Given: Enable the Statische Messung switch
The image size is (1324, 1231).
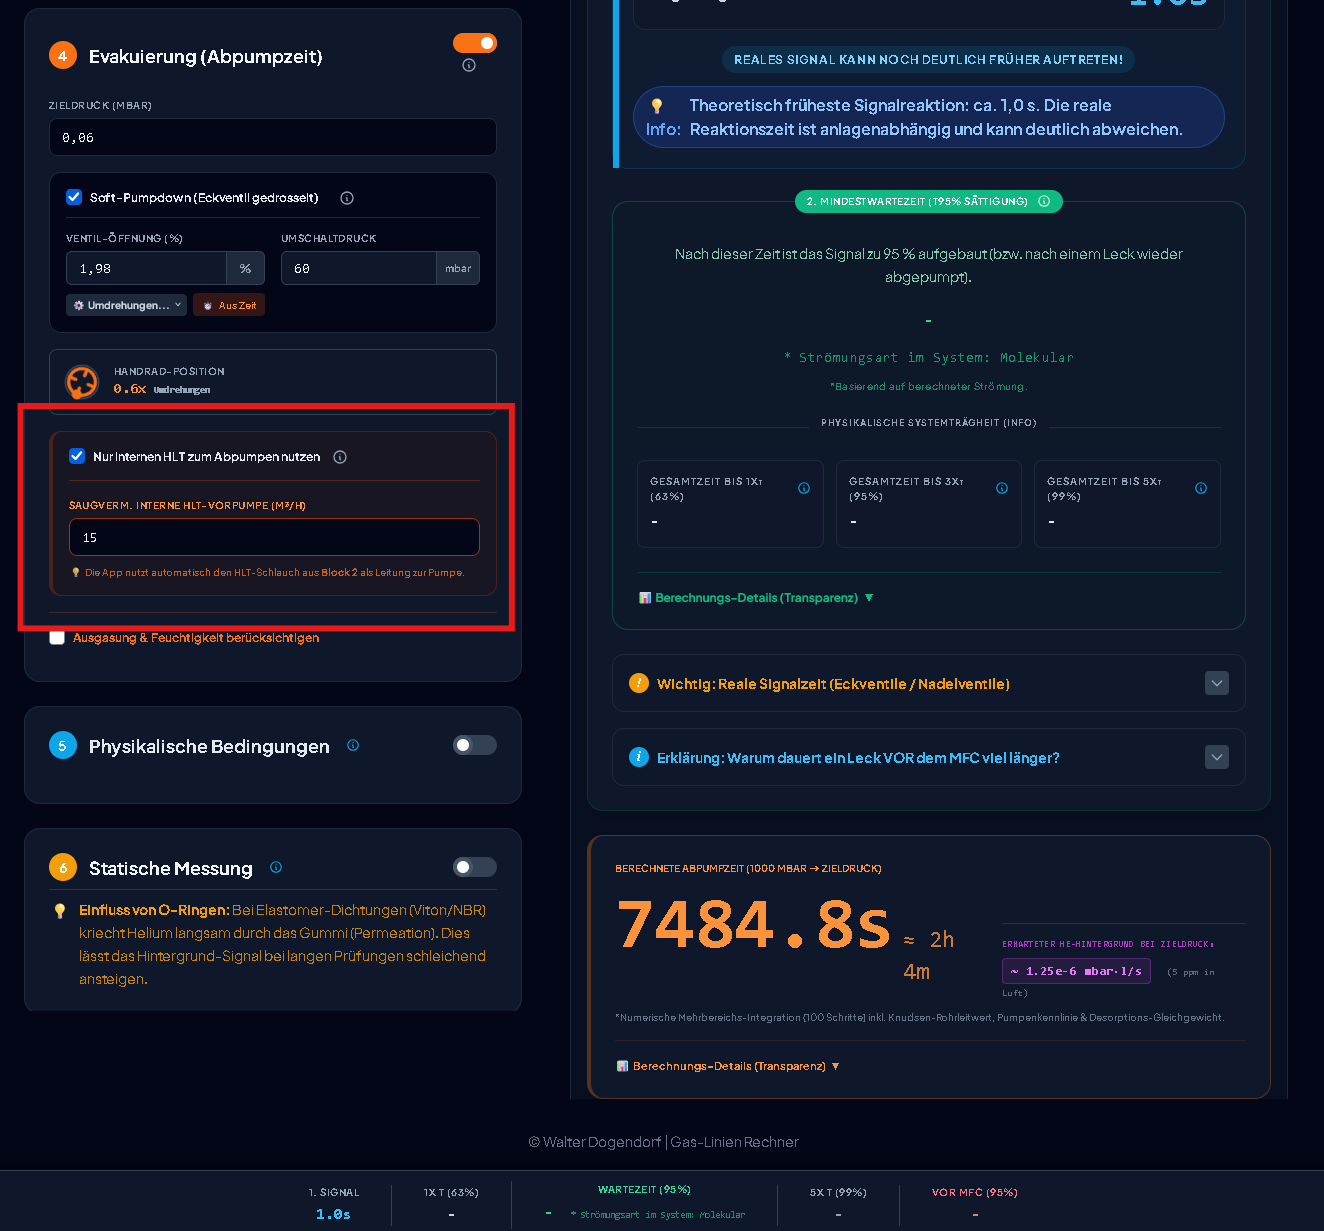Looking at the screenshot, I should [x=475, y=867].
